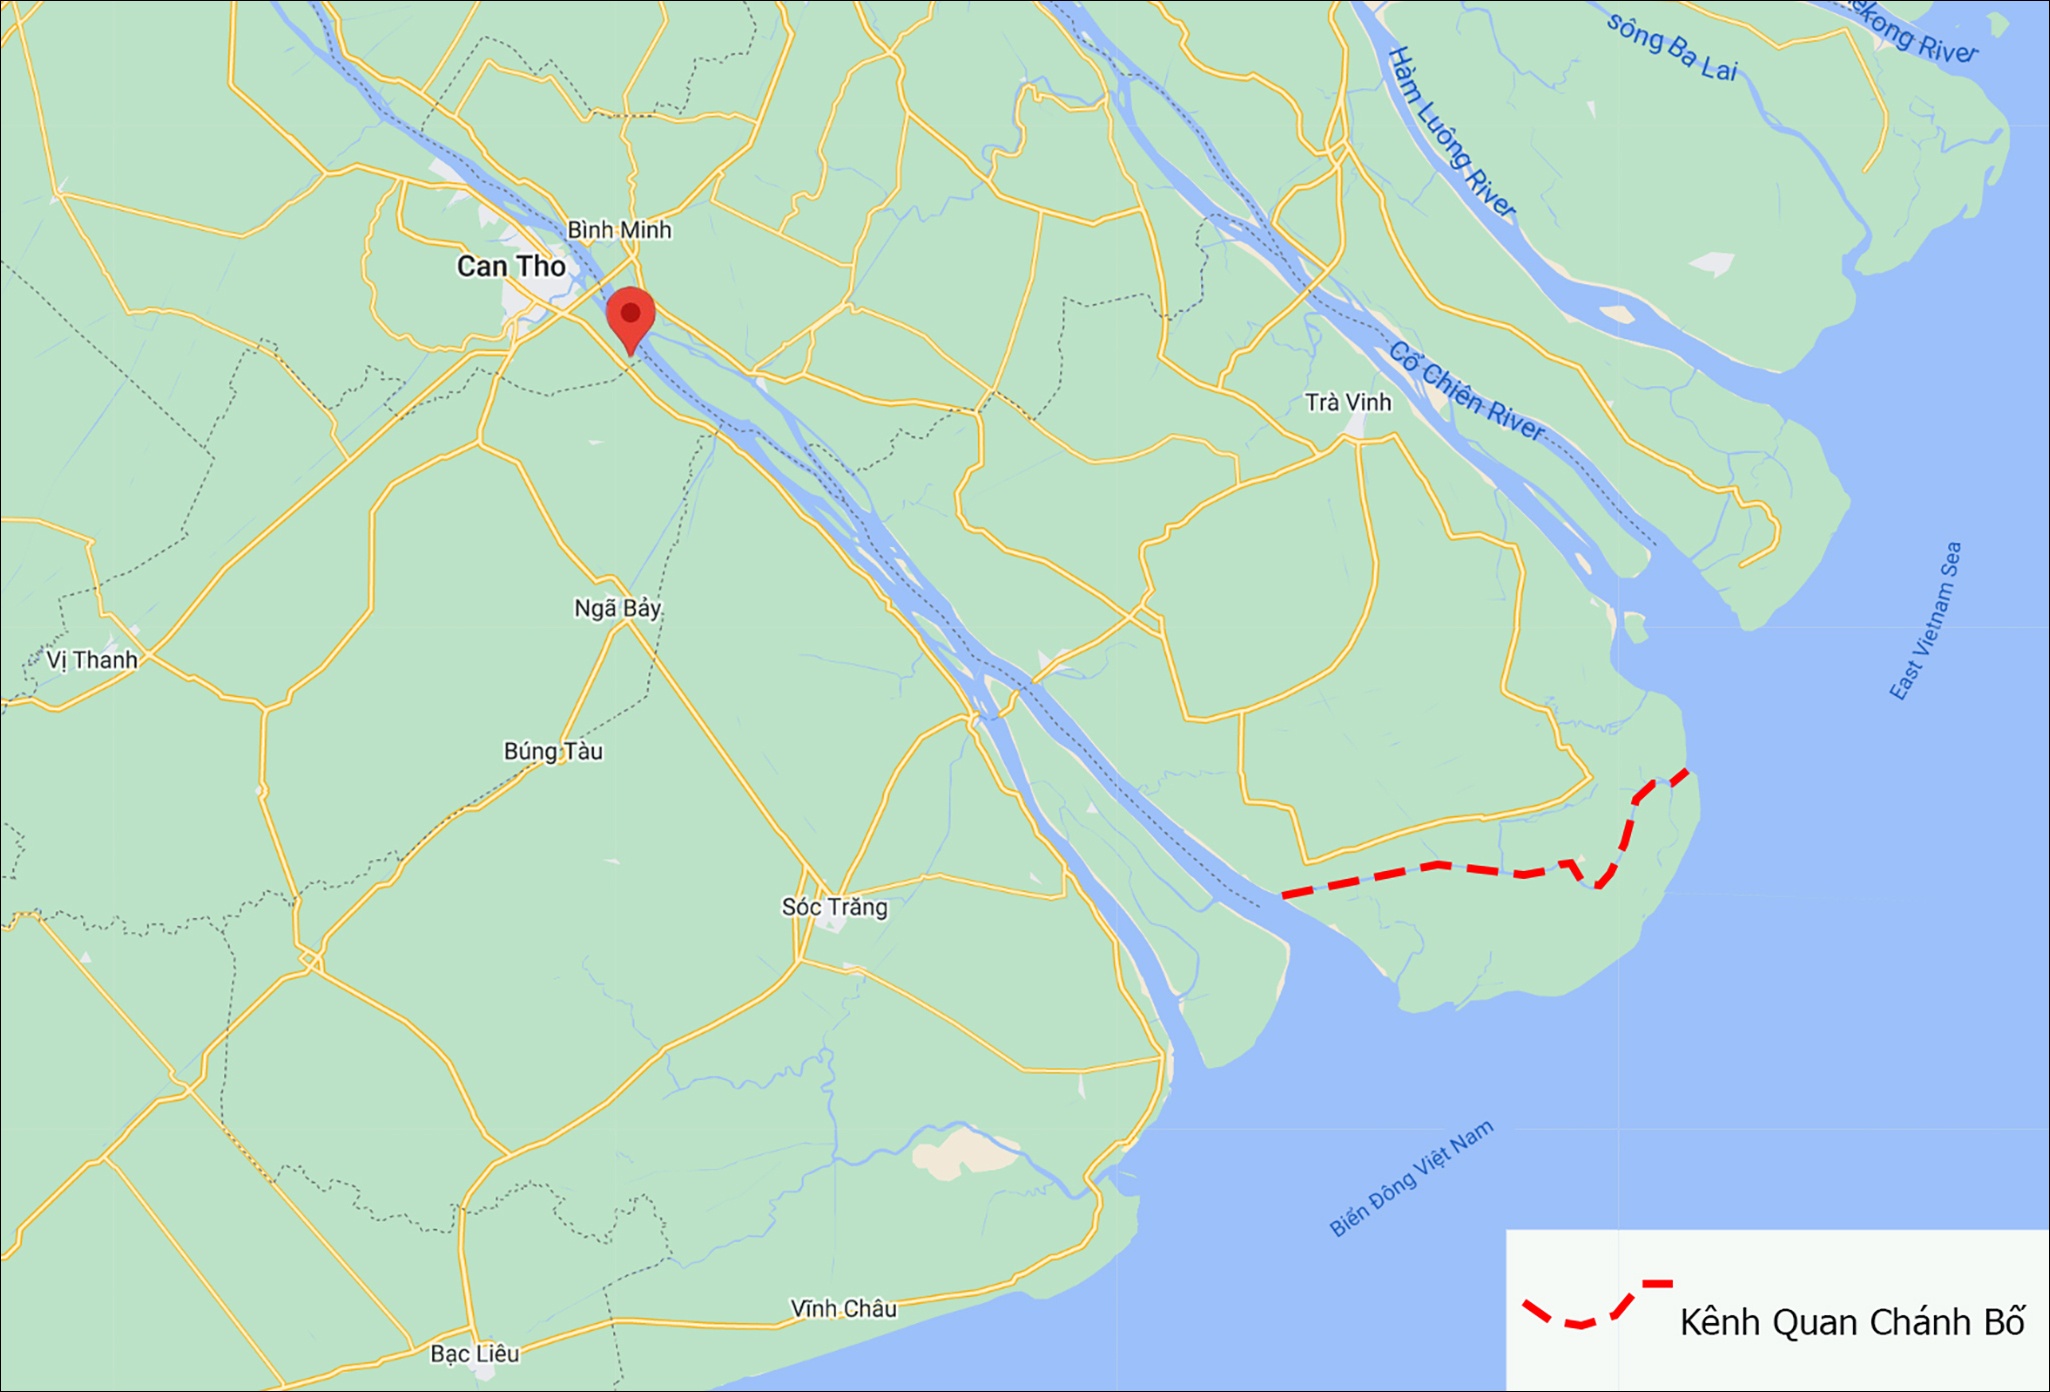The width and height of the screenshot is (2050, 1392).
Task: Click the Mekong River label at top right
Action: tap(1909, 30)
